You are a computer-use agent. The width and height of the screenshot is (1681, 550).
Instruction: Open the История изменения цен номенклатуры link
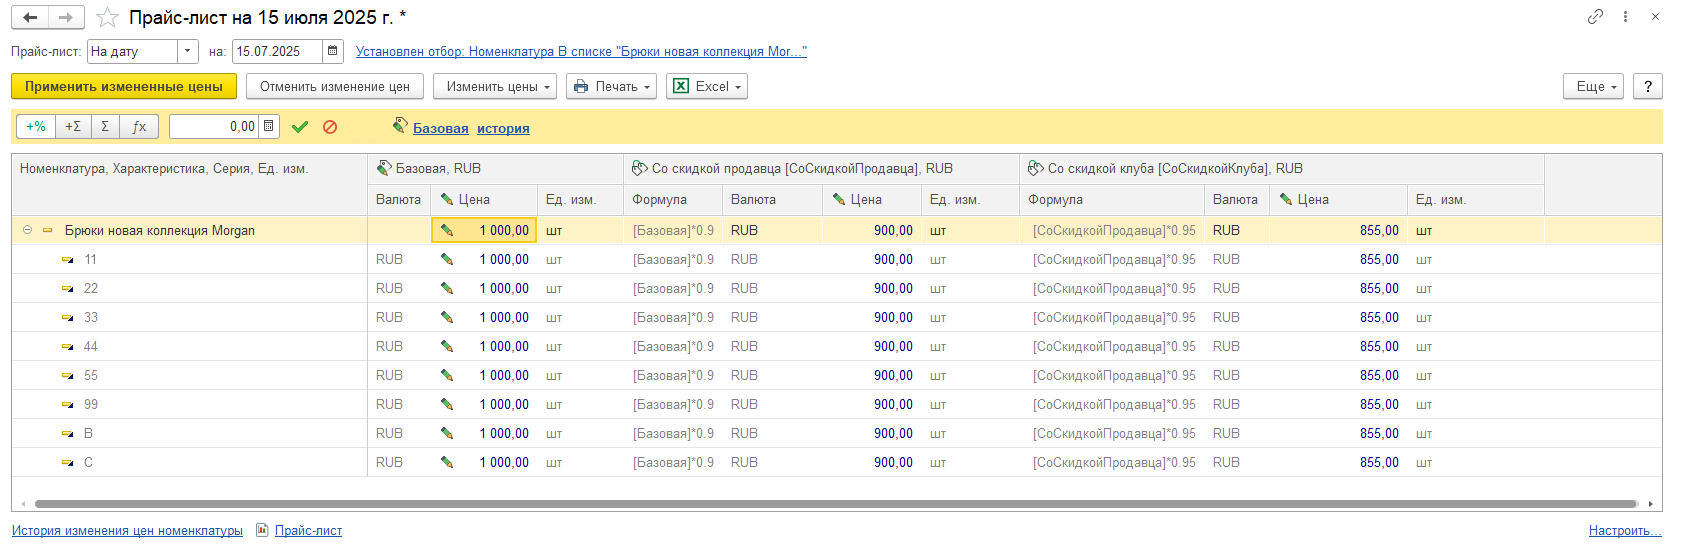(127, 531)
